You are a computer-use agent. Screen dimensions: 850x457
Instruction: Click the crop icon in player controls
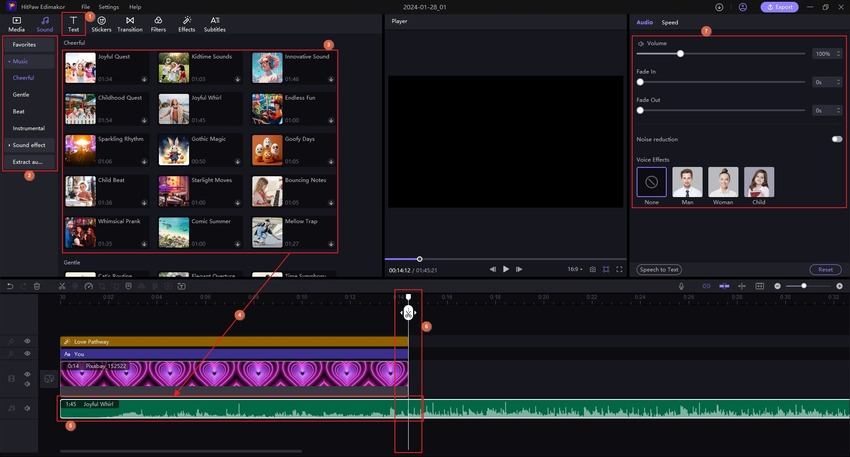point(606,269)
